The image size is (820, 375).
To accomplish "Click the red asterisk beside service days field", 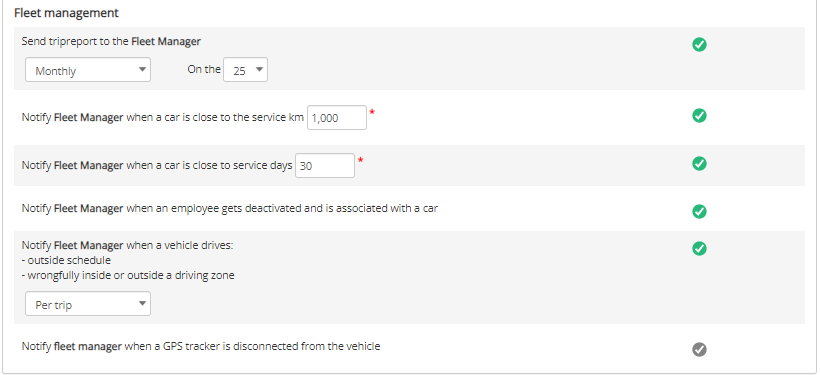I will 360,161.
